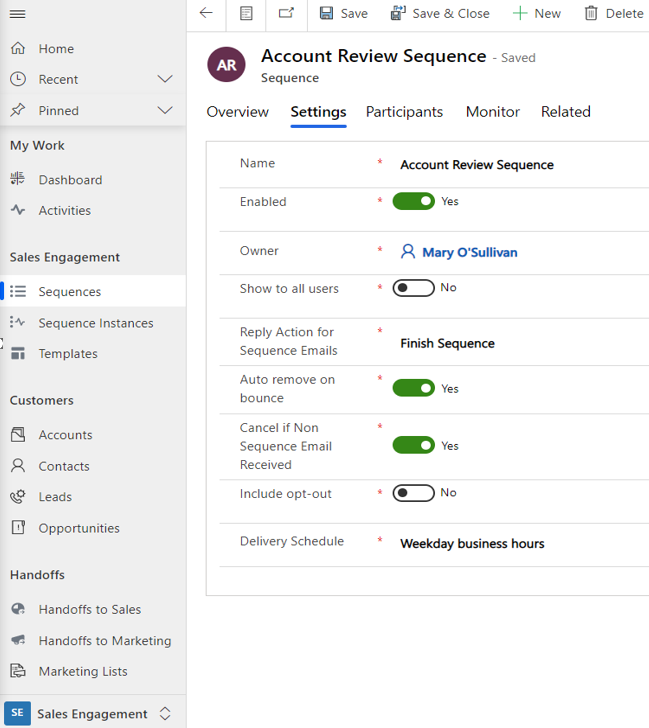This screenshot has width=649, height=728.
Task: Click the Contacts person icon
Action: point(18,466)
